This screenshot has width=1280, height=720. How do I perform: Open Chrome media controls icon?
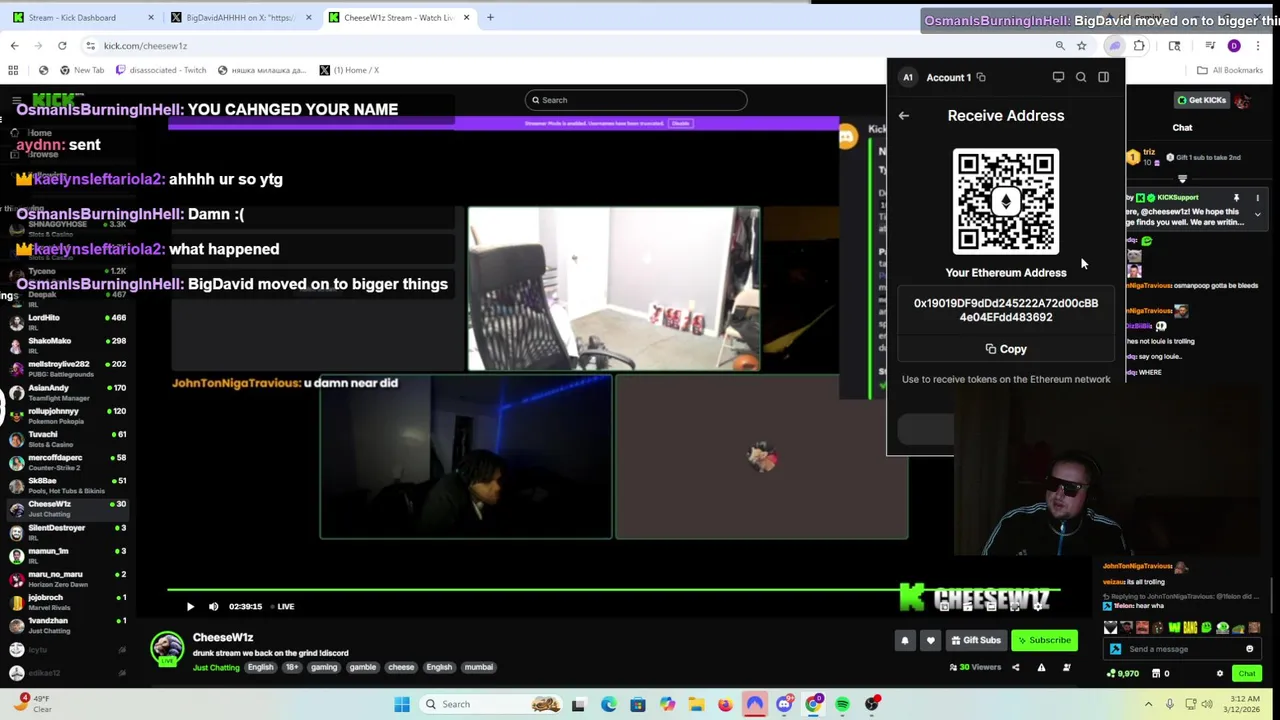1210,45
